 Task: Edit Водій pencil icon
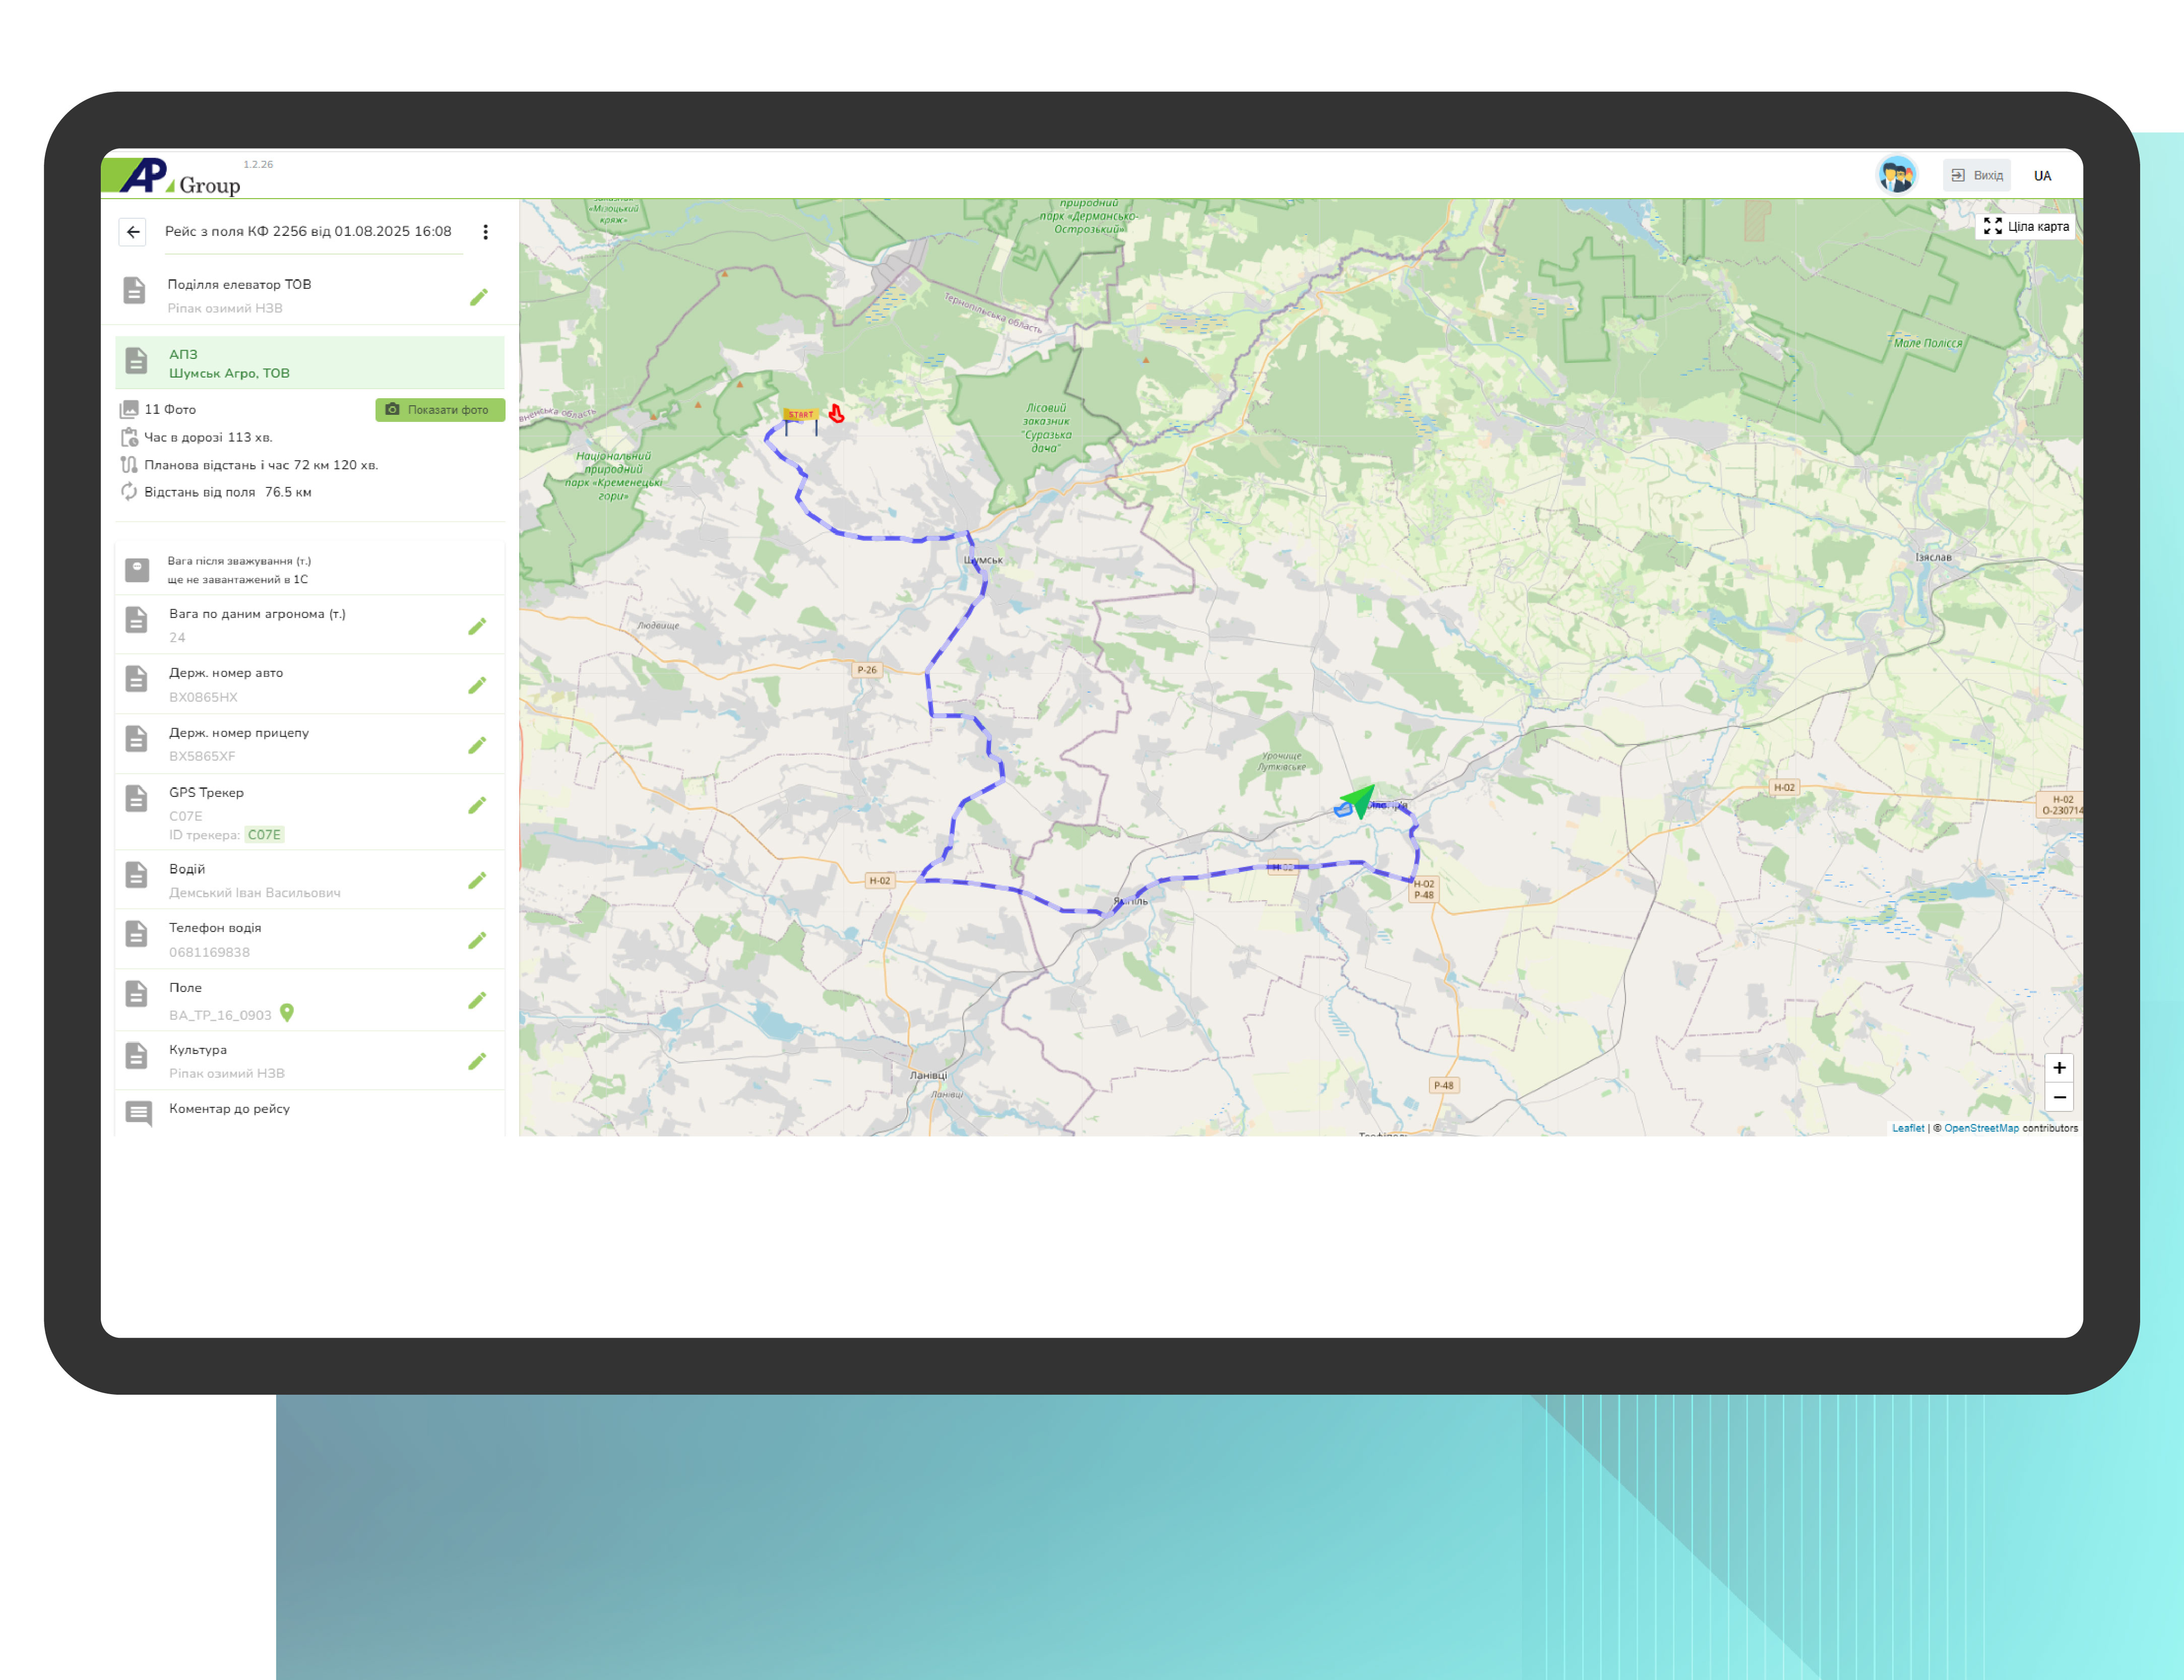point(477,880)
